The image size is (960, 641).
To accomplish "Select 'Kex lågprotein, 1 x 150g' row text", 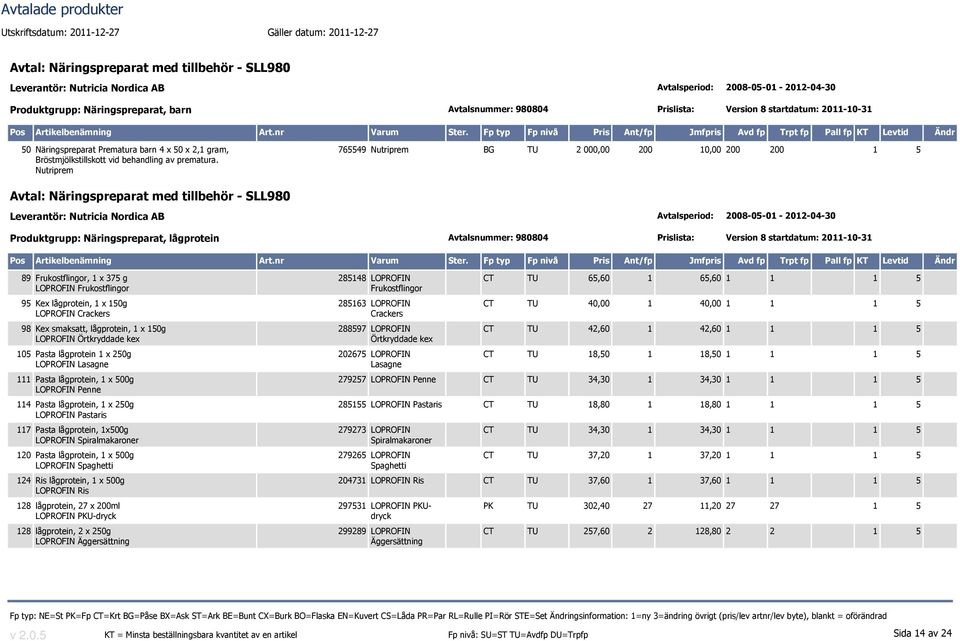I will tap(81, 303).
